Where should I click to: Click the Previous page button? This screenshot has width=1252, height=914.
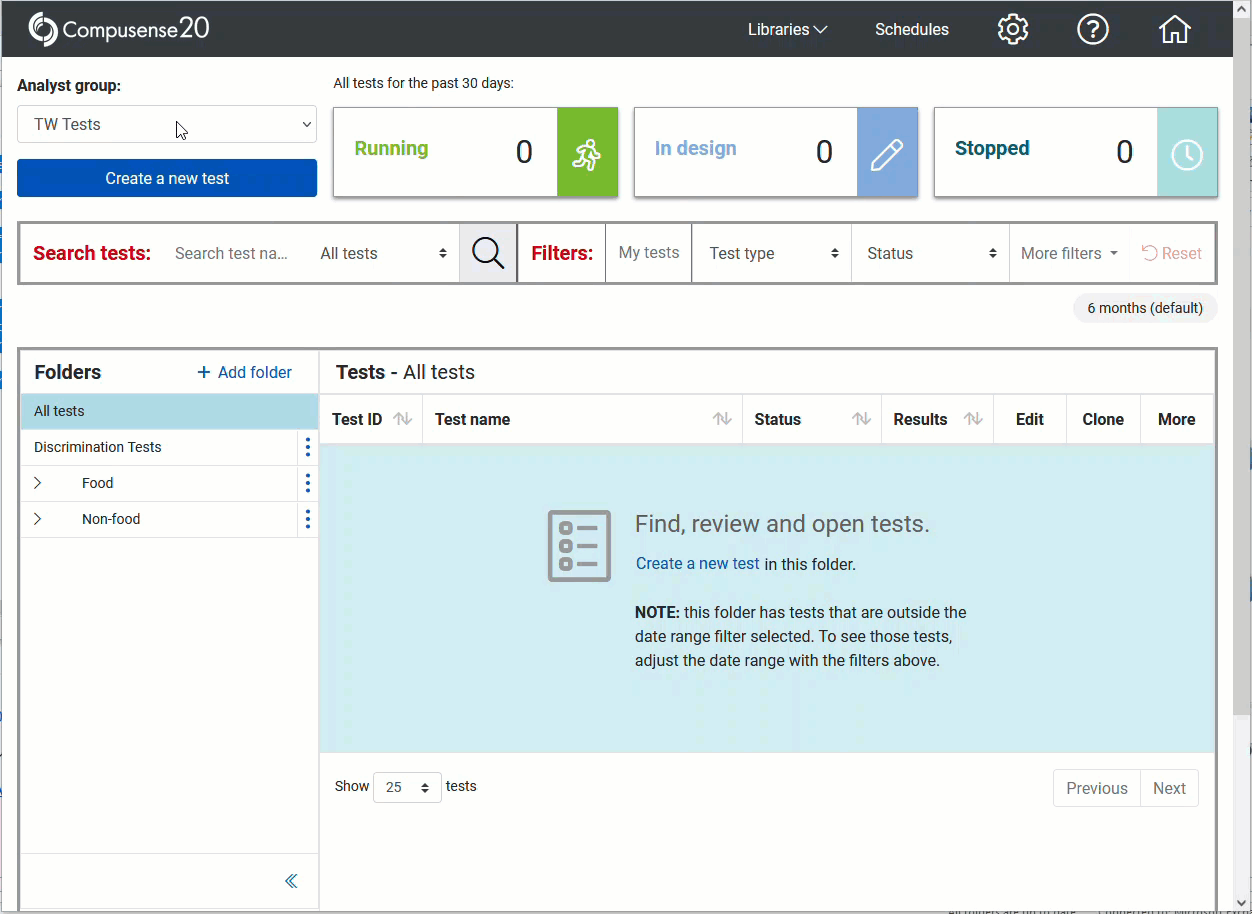tap(1097, 788)
